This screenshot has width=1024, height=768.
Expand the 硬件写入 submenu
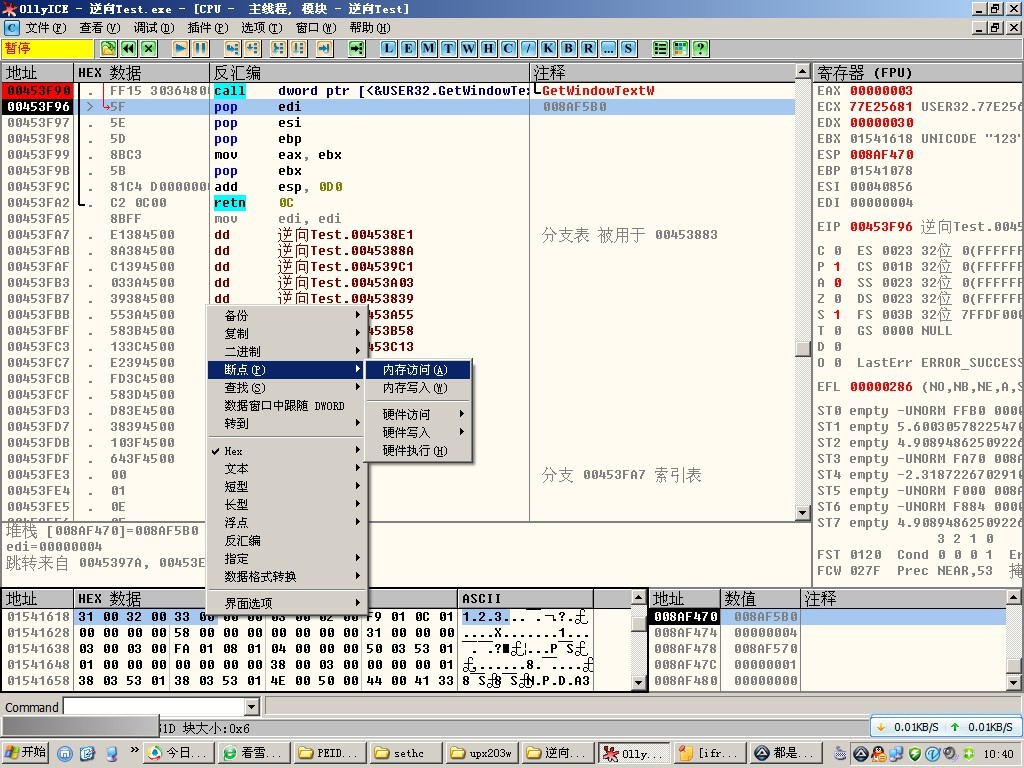point(417,432)
